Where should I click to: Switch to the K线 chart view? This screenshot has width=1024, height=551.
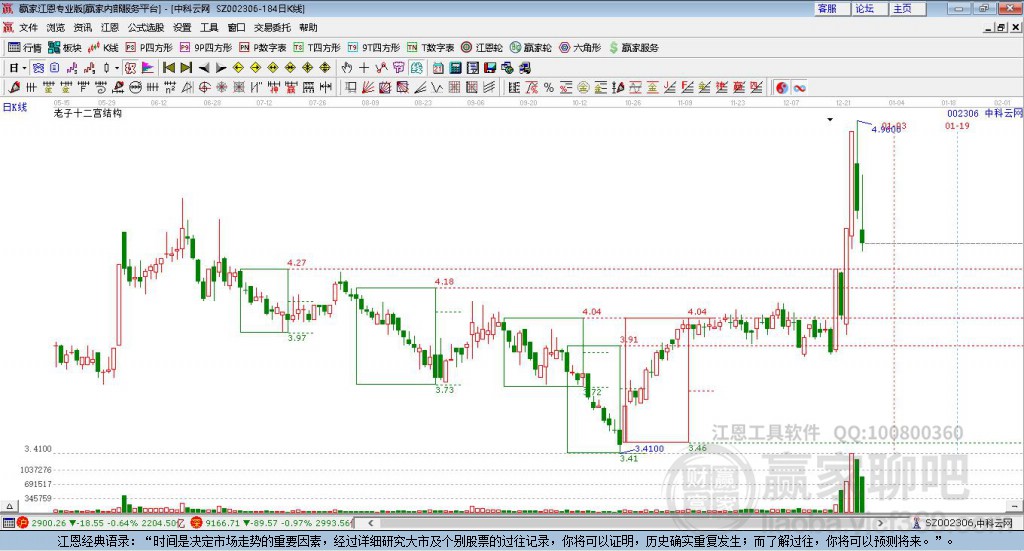coord(103,48)
